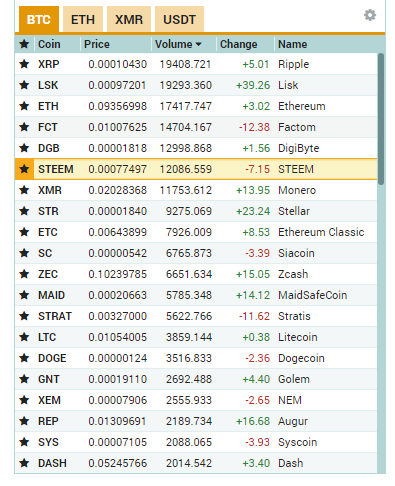Select the Syscoin name cell
This screenshot has height=486, width=395.
(298, 442)
